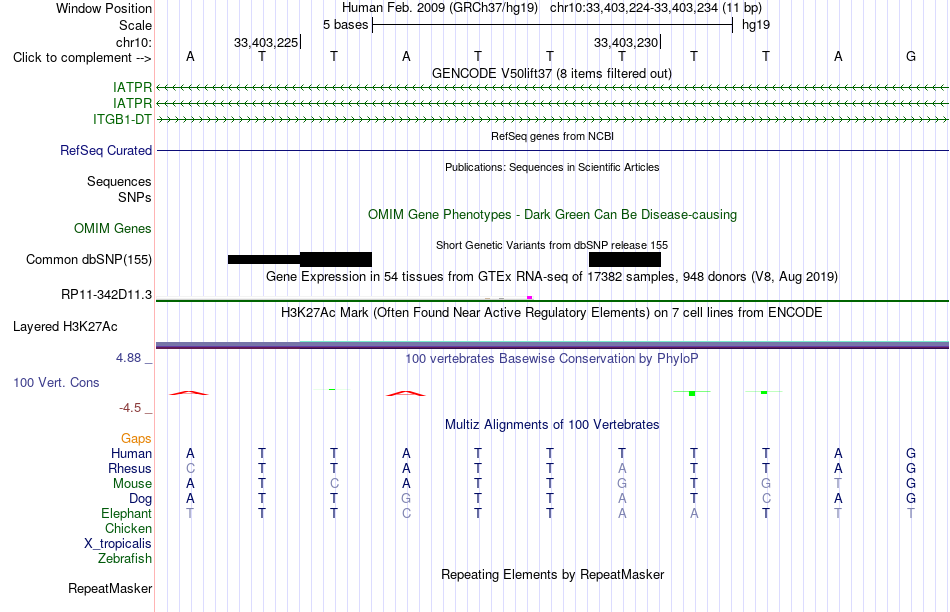Click the 33,403,225 coordinate marker

coord(266,42)
